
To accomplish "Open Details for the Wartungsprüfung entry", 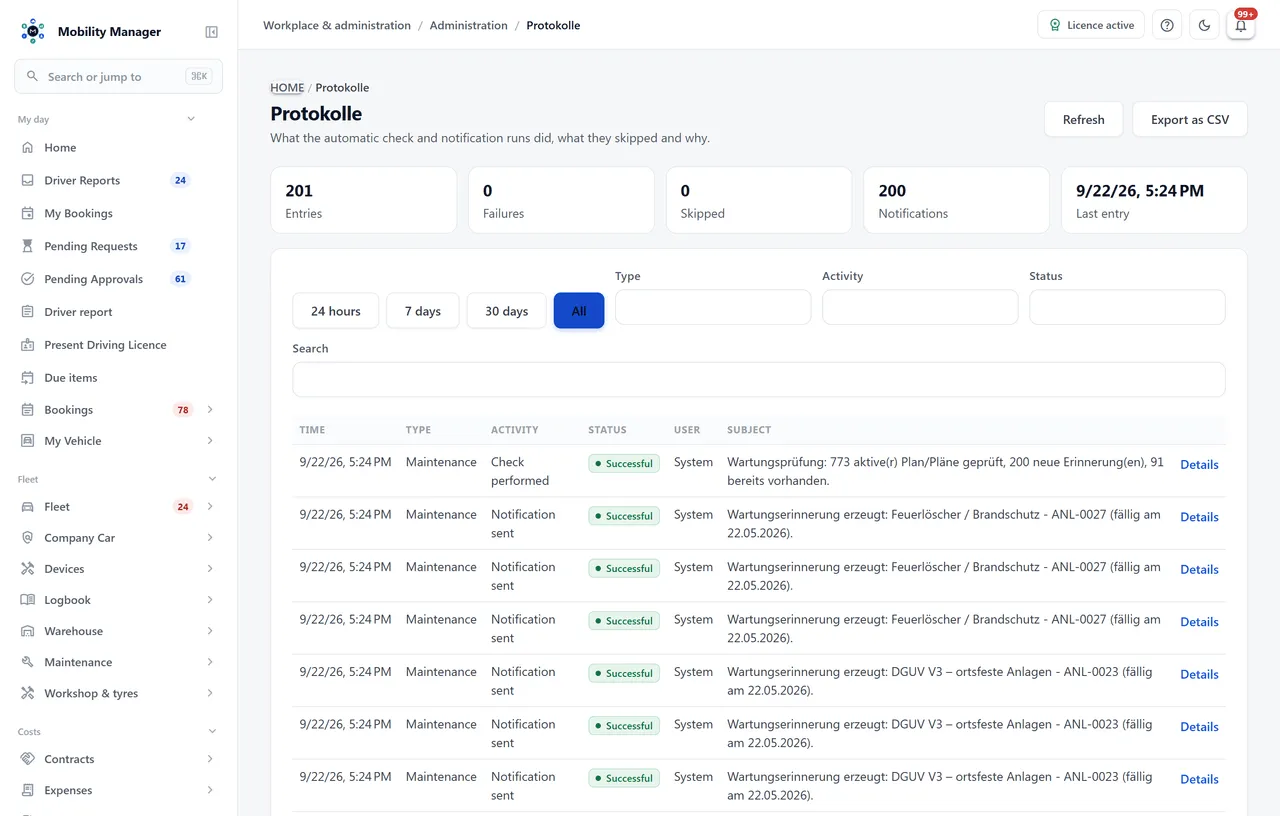I will click(x=1199, y=465).
